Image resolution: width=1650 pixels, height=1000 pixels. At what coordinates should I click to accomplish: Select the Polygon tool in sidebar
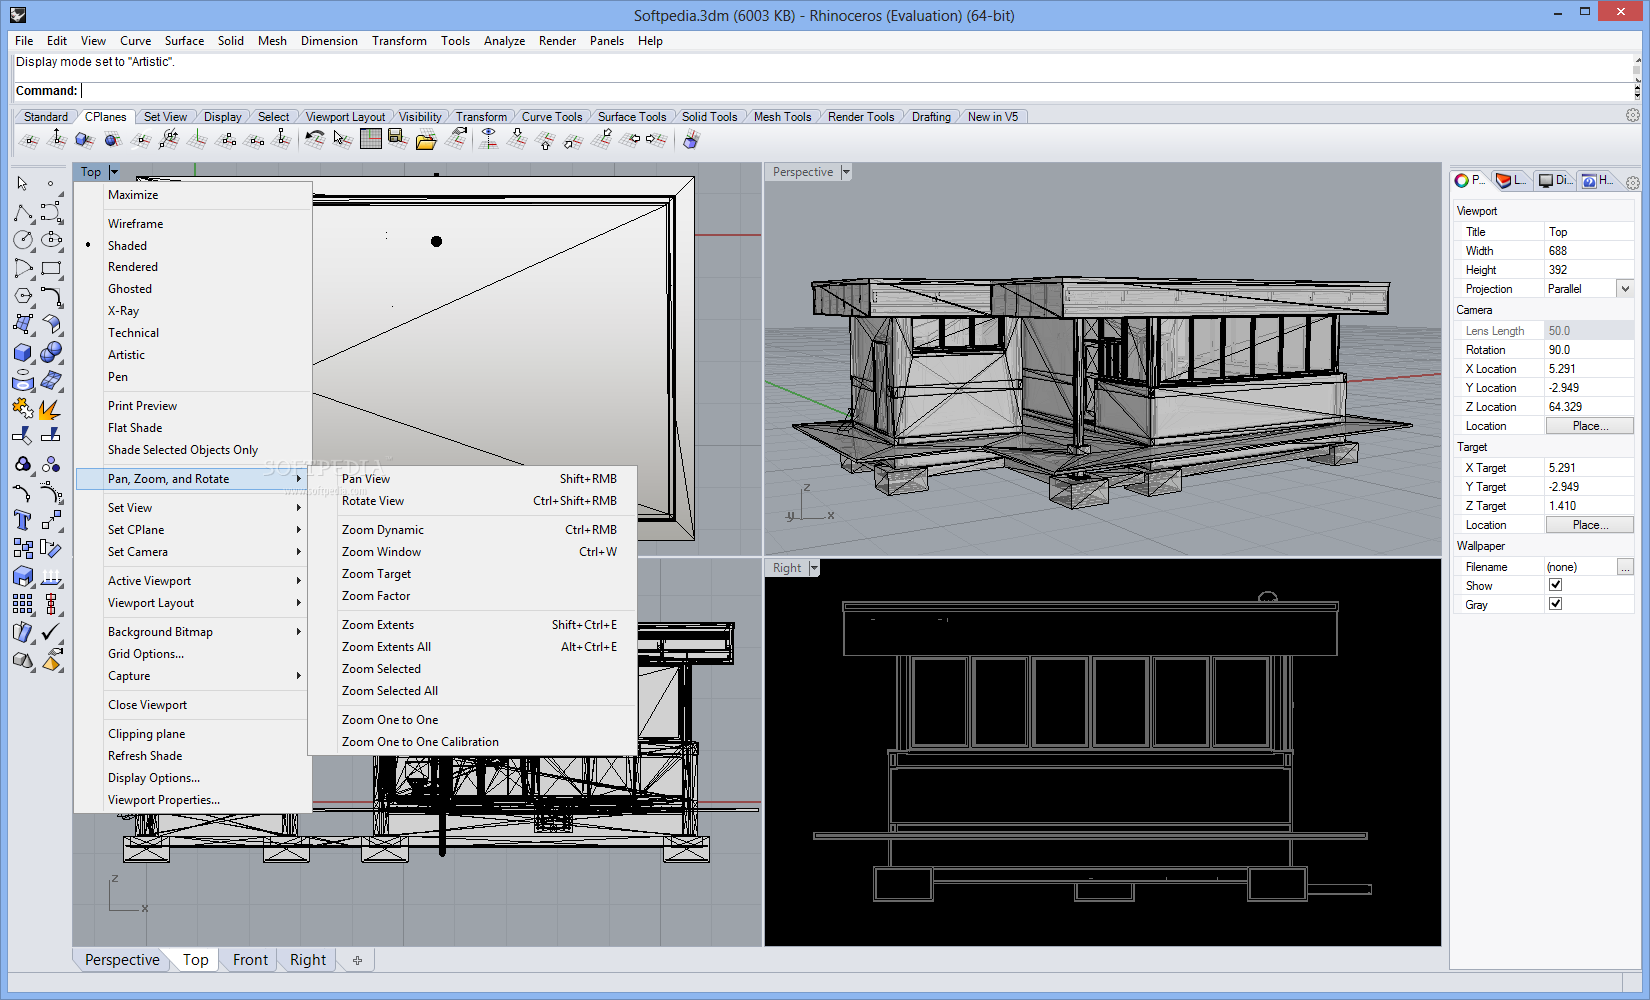23,296
